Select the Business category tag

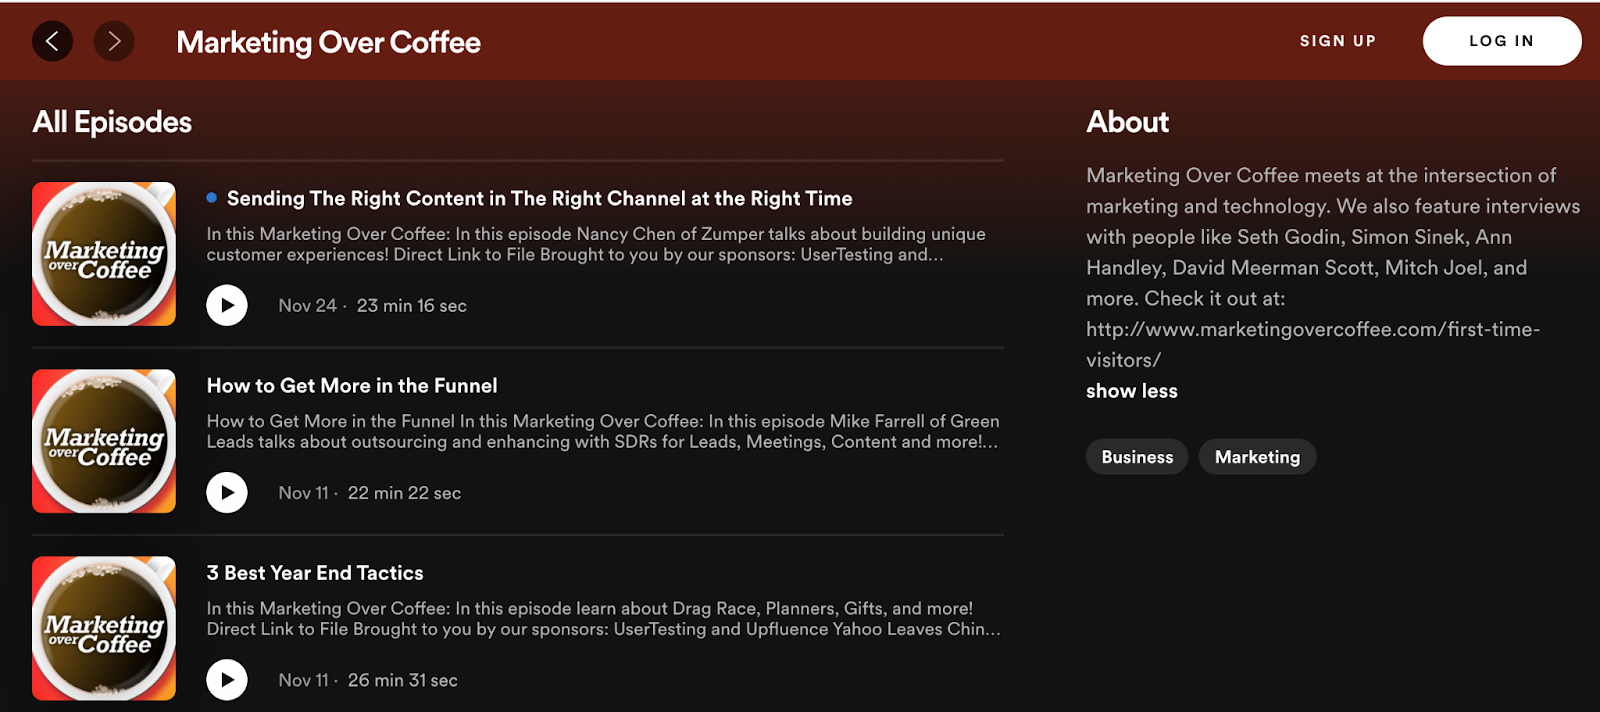click(x=1137, y=457)
